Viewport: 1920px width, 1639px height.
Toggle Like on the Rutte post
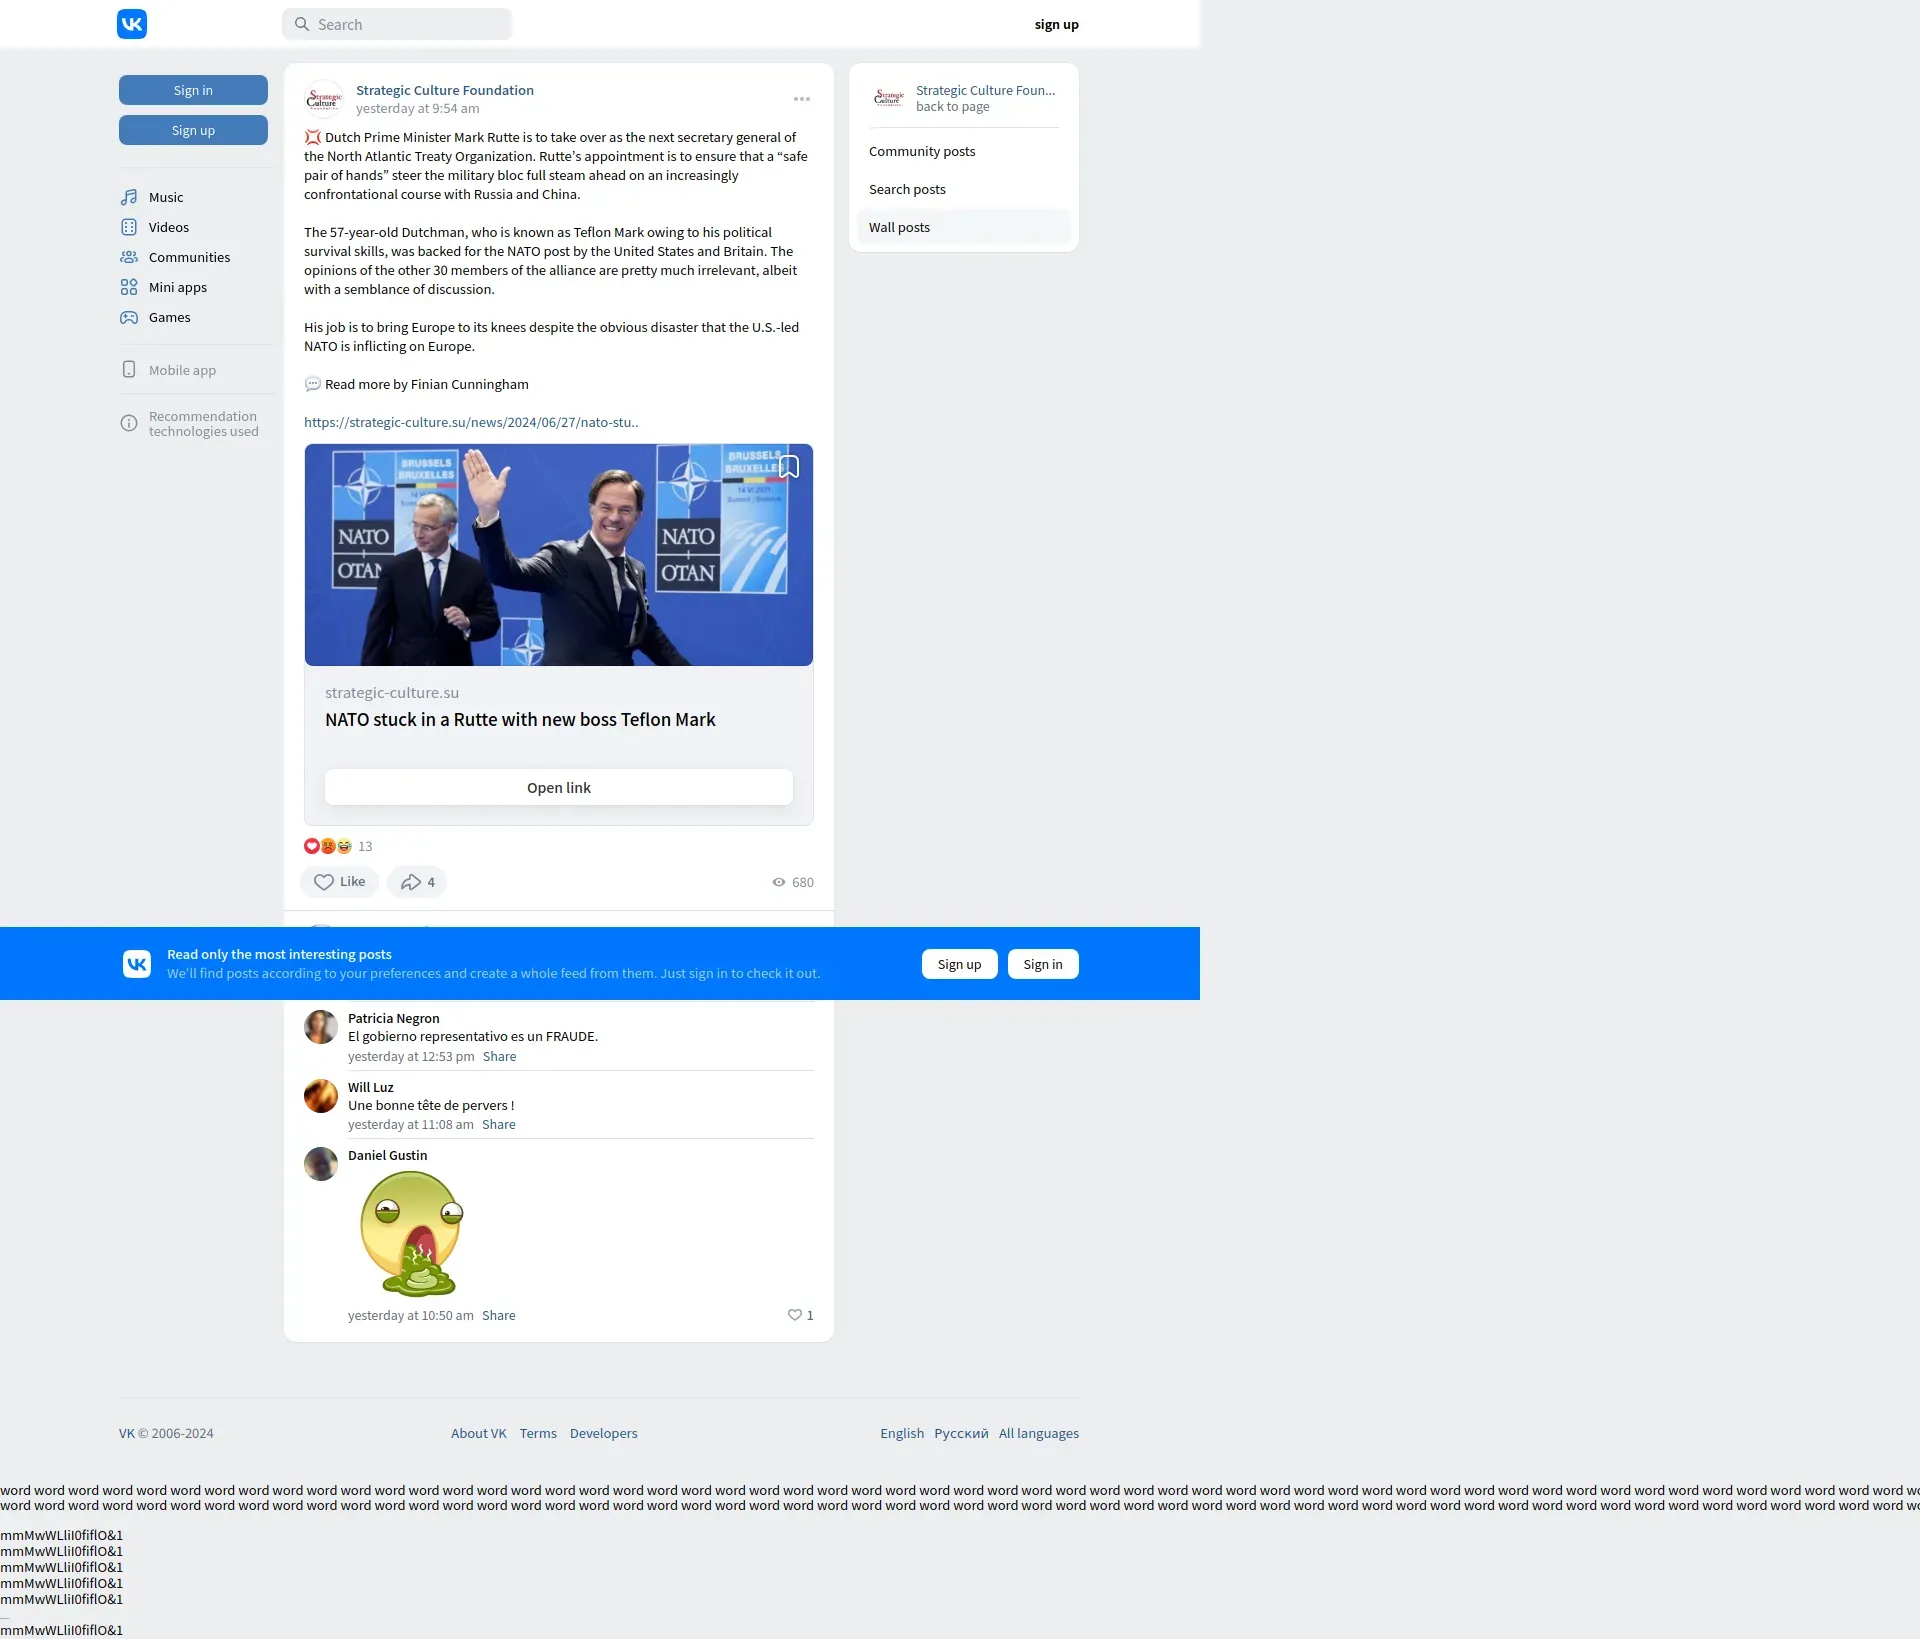click(339, 882)
